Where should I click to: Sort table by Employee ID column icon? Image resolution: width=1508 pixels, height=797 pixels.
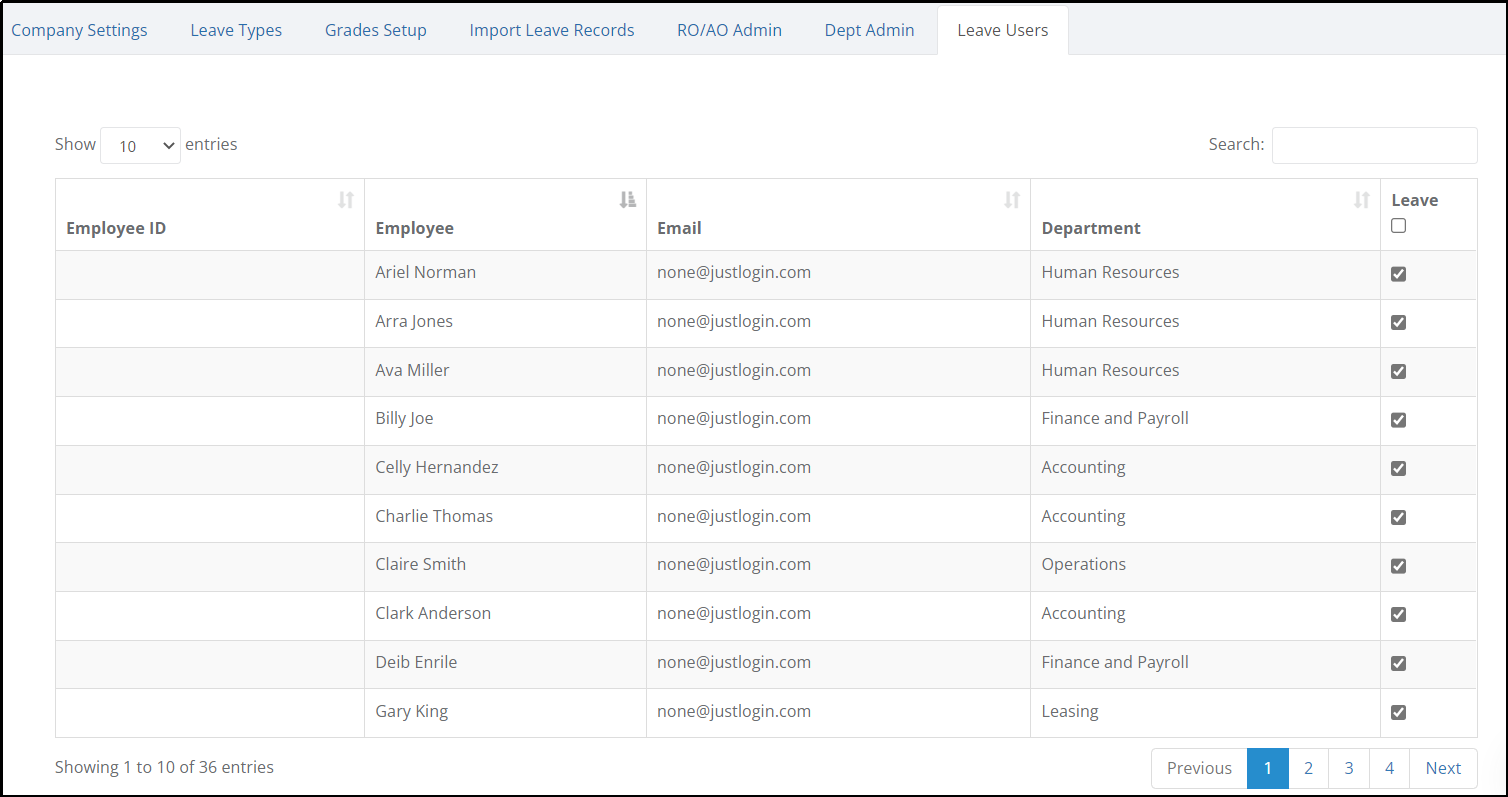[x=346, y=200]
